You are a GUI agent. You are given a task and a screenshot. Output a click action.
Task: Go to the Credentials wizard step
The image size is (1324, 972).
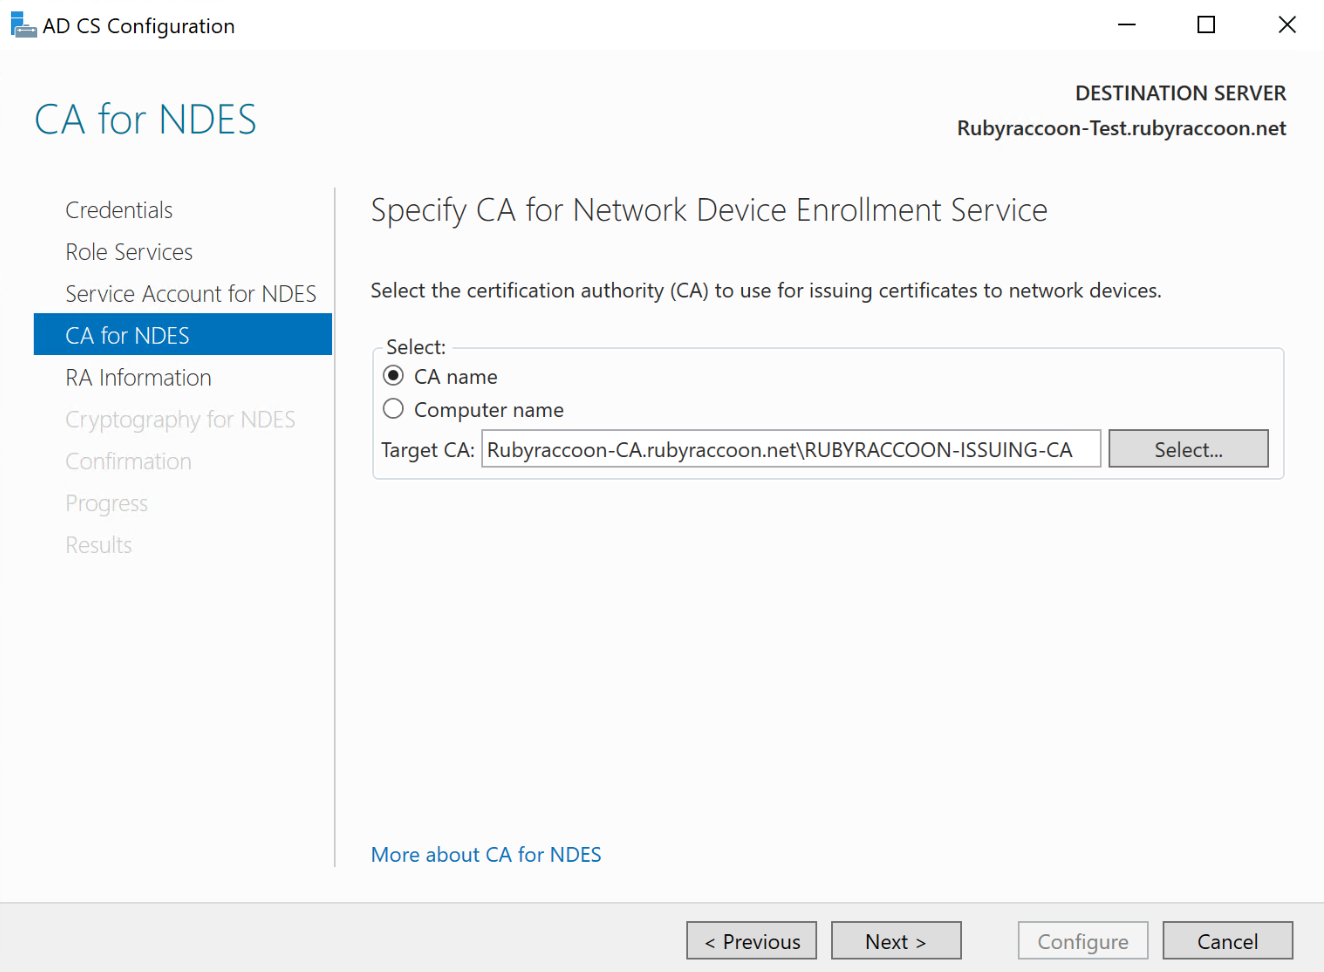pyautogui.click(x=119, y=210)
